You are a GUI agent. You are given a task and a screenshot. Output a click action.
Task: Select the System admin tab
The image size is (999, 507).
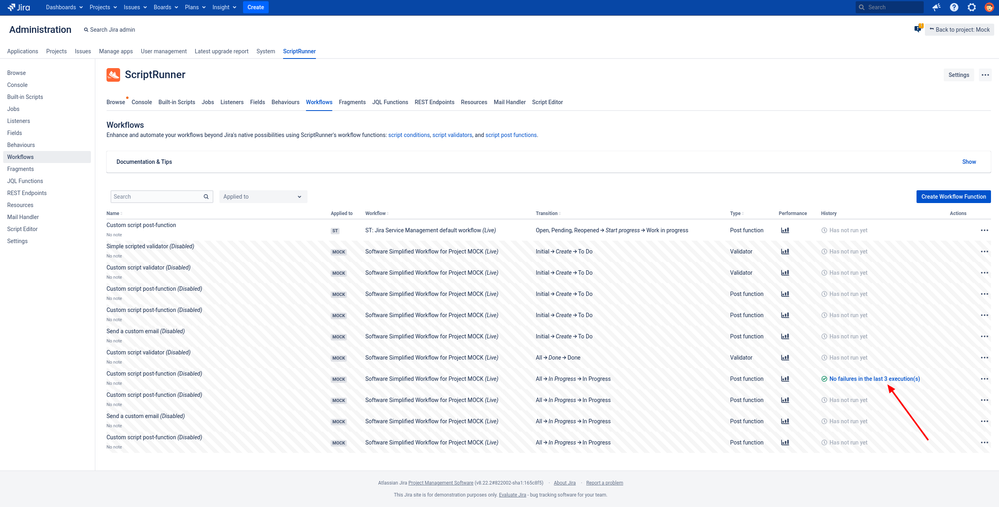pos(266,51)
